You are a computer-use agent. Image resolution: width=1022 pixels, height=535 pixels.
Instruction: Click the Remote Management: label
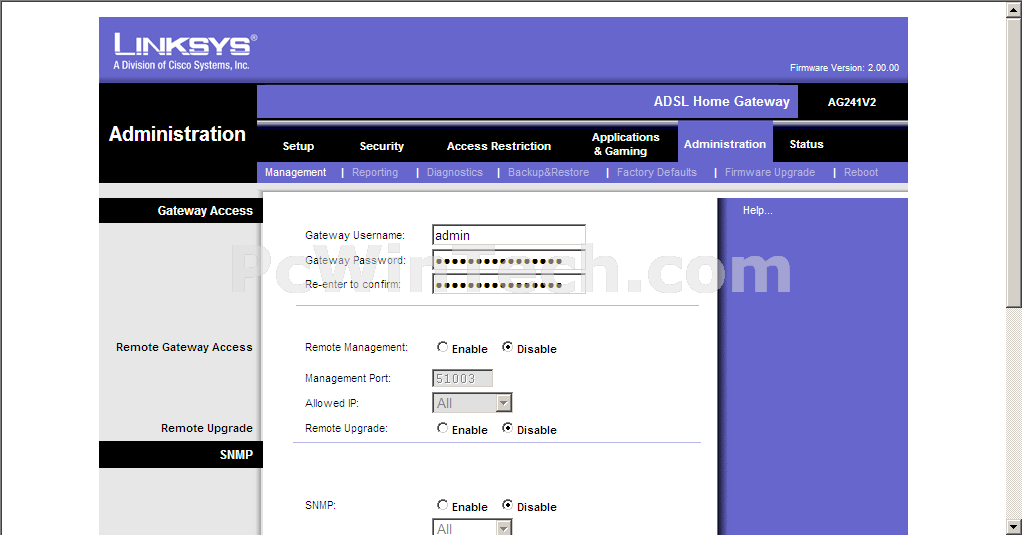coord(356,347)
